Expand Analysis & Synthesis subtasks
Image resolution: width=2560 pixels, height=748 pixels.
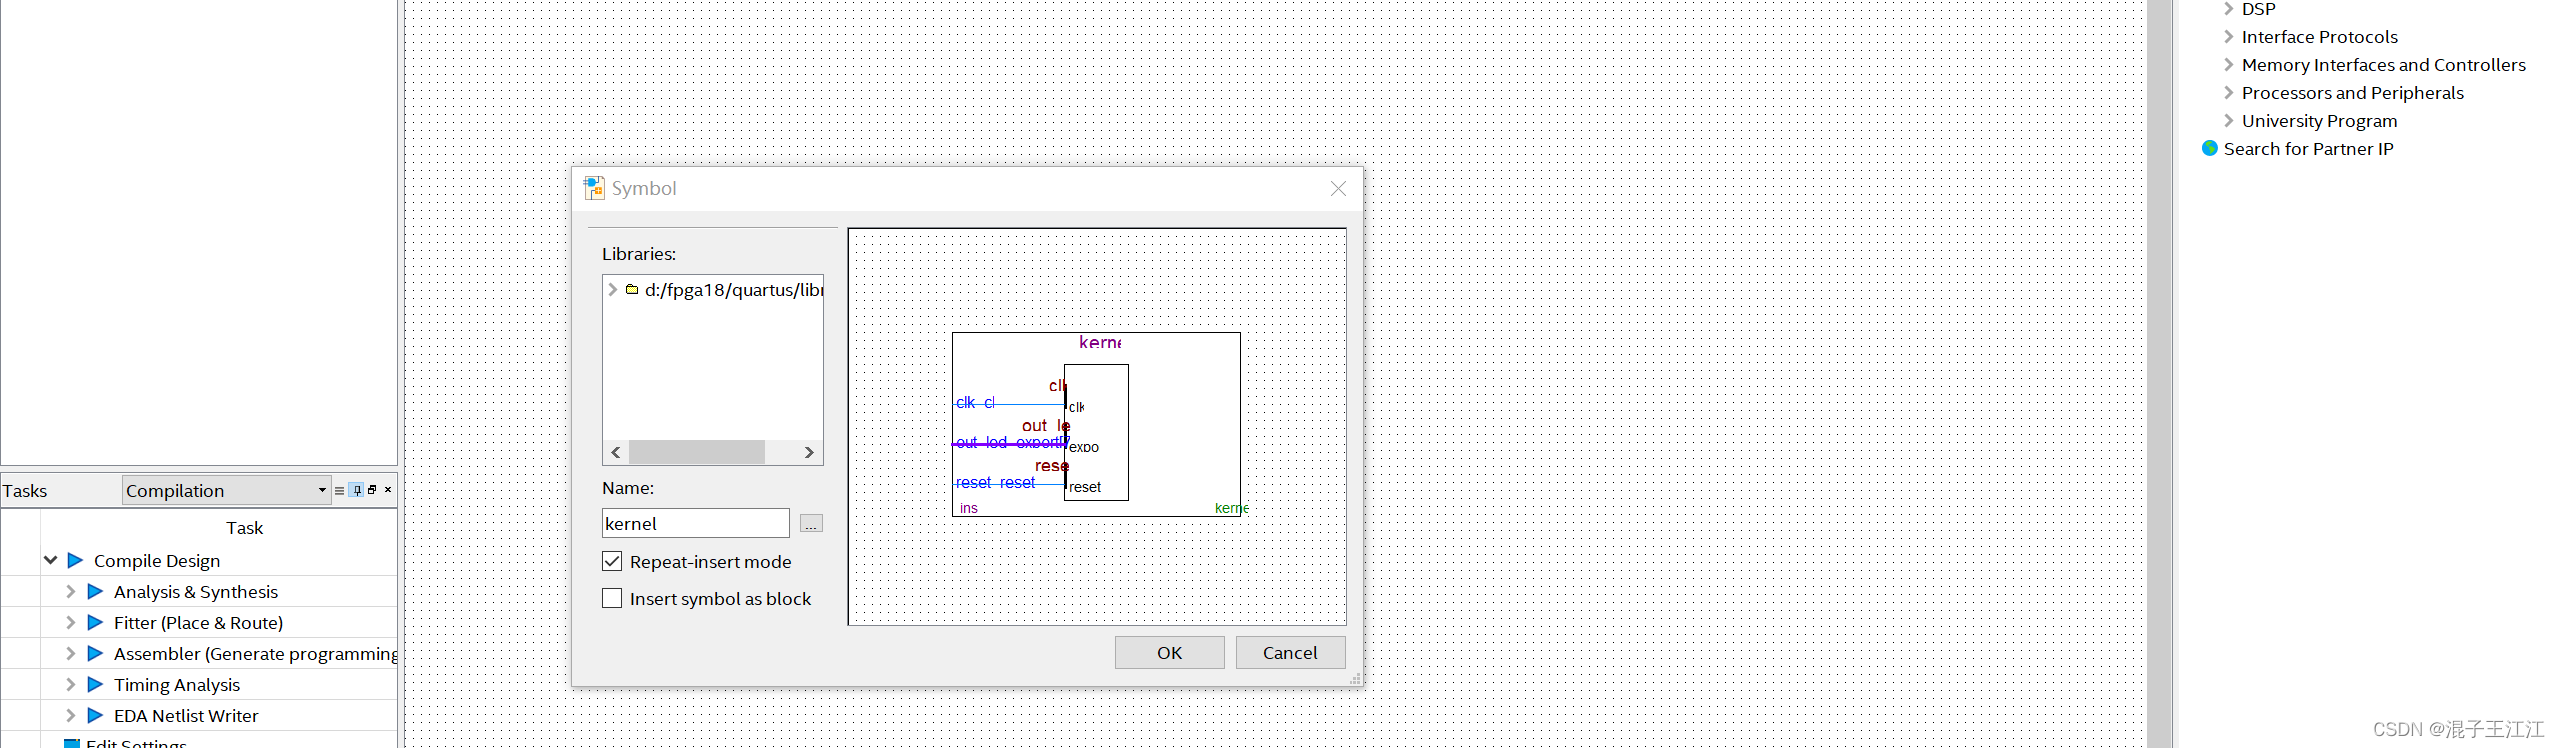click(70, 591)
